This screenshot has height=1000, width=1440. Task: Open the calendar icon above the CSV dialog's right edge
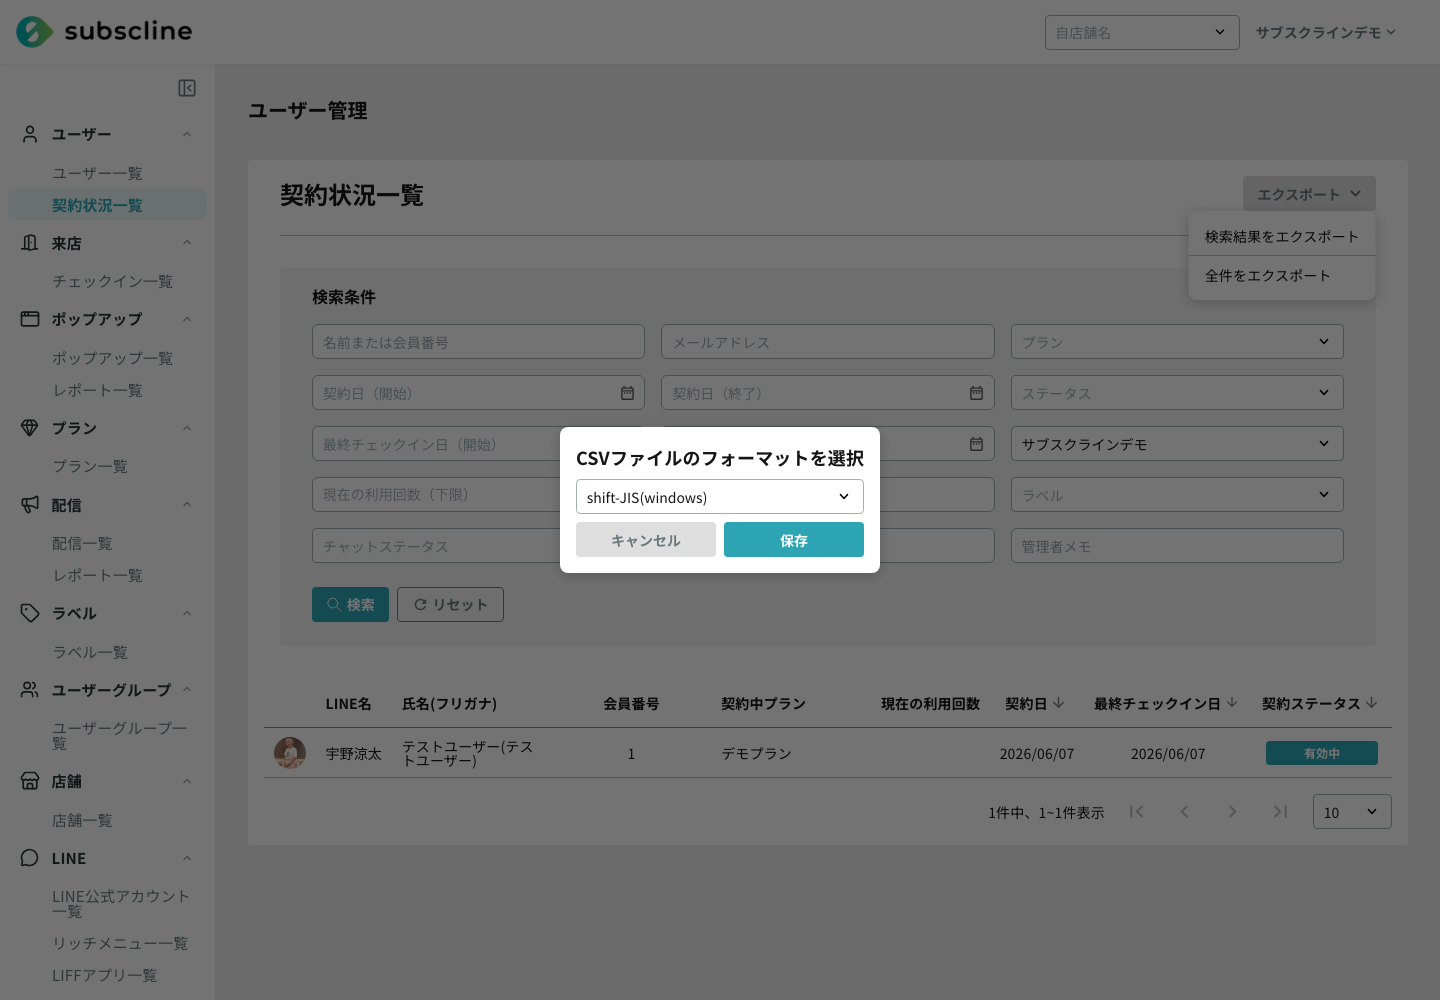click(x=976, y=444)
